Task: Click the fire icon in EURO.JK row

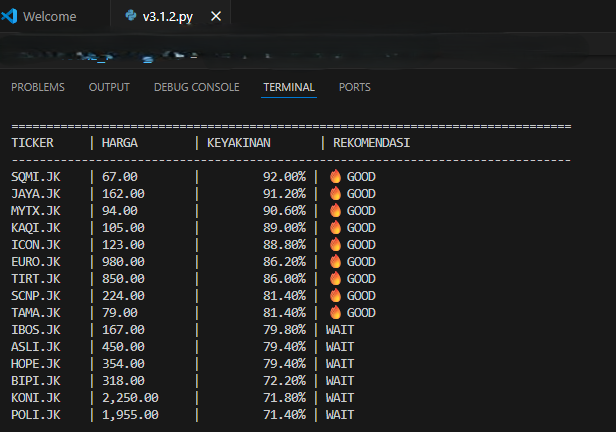Action: point(335,262)
